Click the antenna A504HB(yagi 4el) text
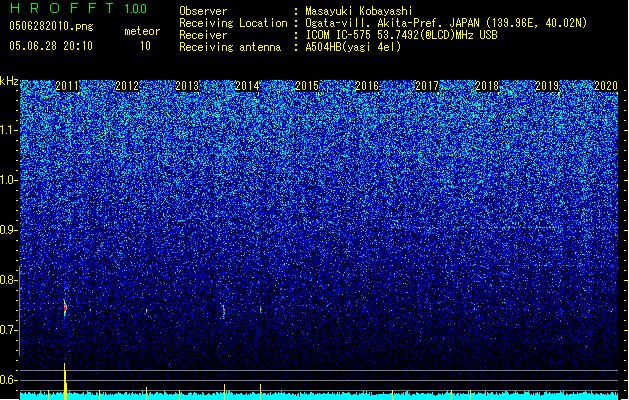The height and width of the screenshot is (400, 629). click(353, 47)
